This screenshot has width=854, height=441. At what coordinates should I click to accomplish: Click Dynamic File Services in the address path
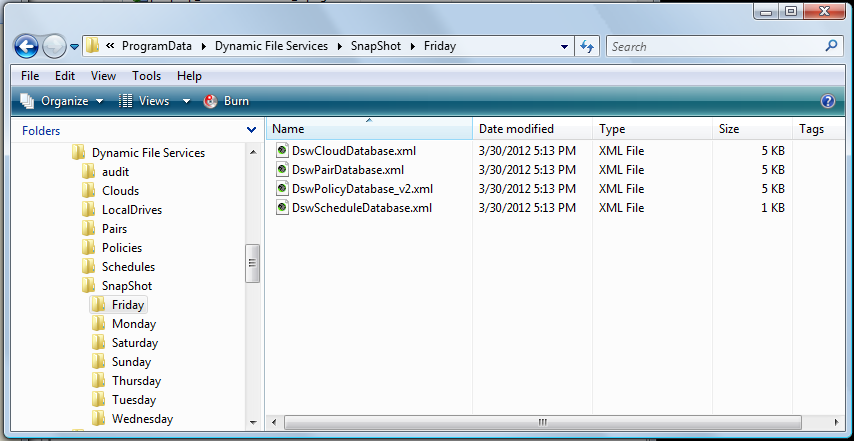pos(271,46)
